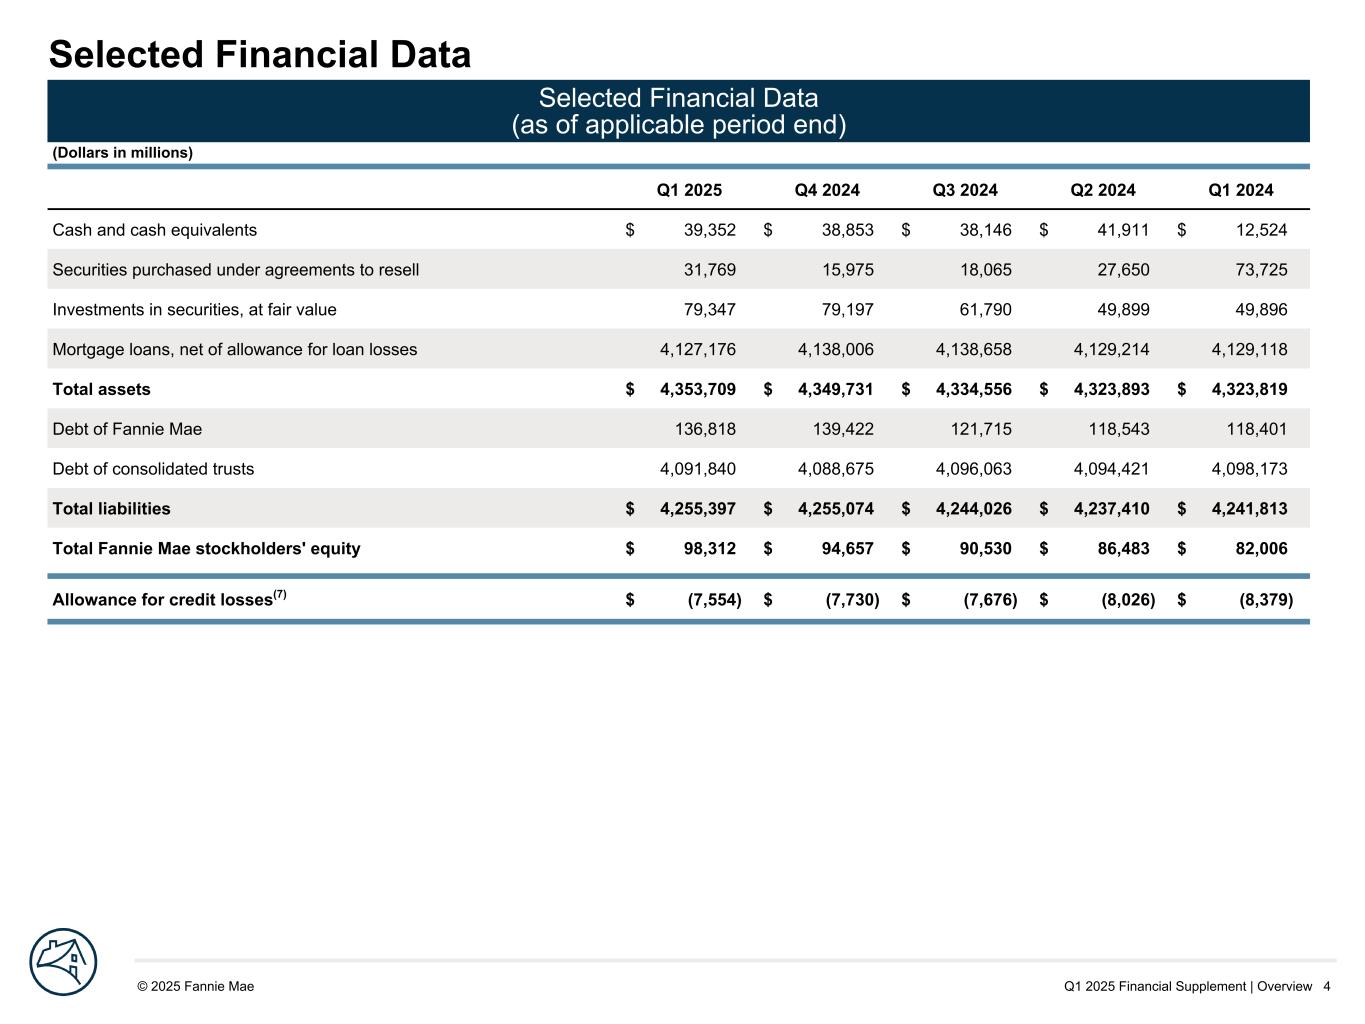Select the Q2 2024 column header
The height and width of the screenshot is (1024, 1365).
[1103, 190]
